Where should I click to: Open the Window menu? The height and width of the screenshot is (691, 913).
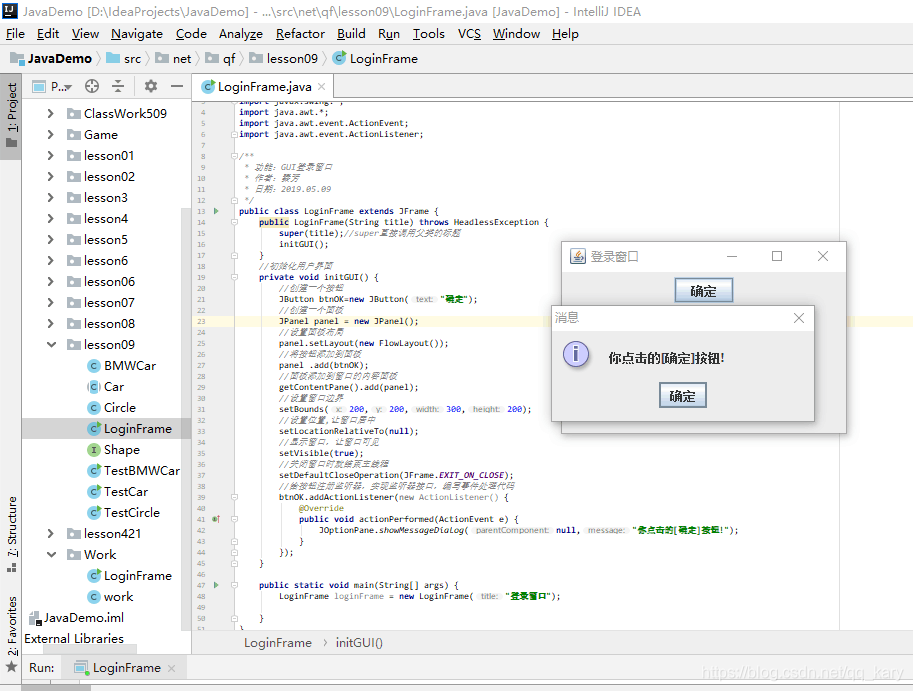516,34
